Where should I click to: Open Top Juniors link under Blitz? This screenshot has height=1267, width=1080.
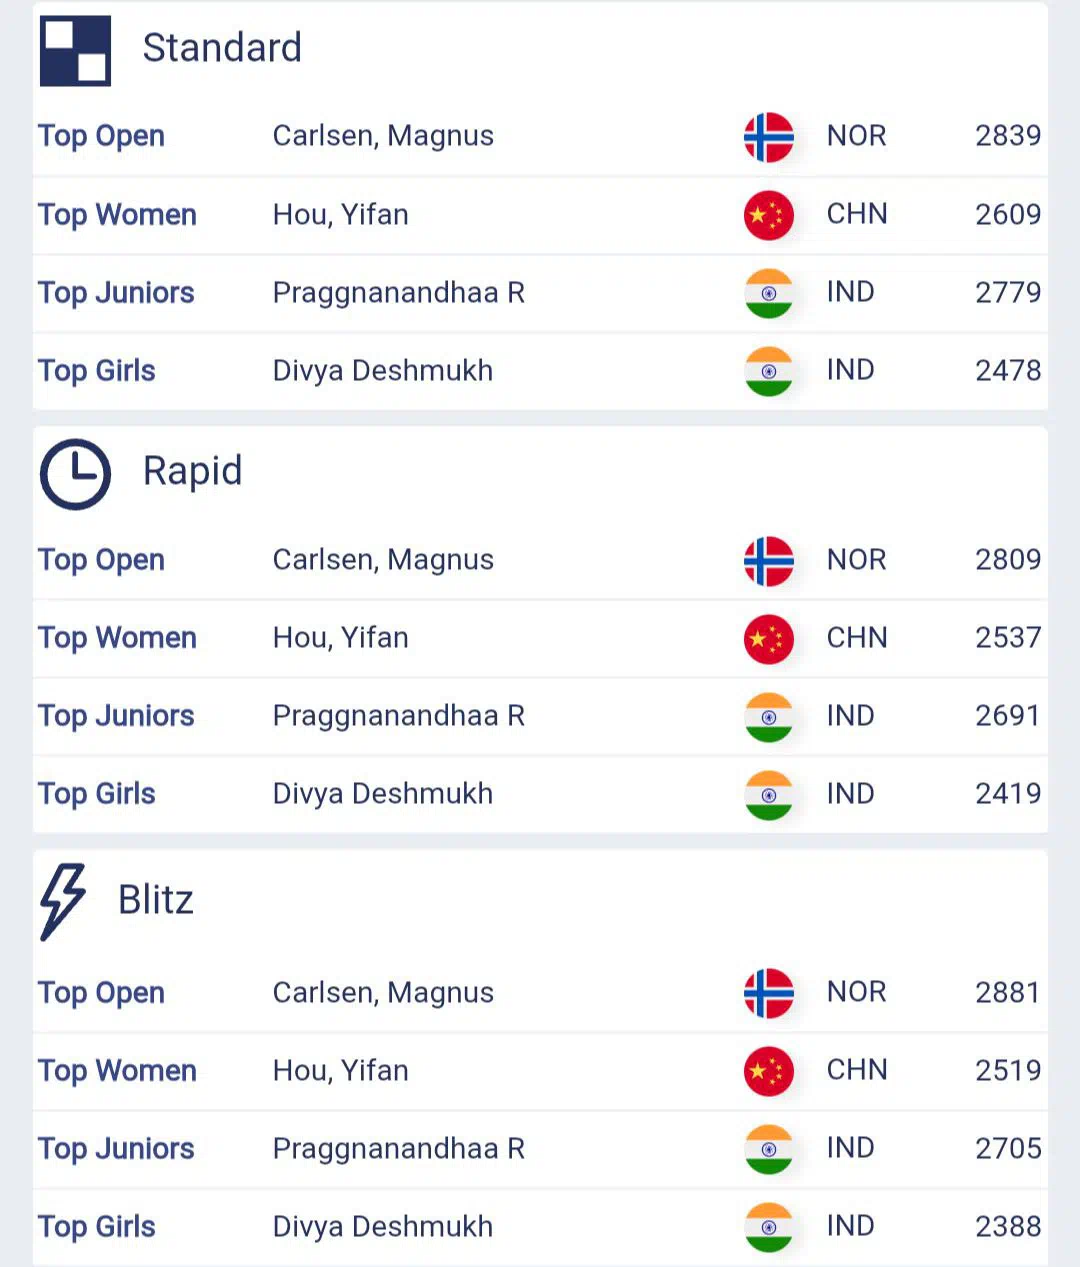coord(116,1149)
